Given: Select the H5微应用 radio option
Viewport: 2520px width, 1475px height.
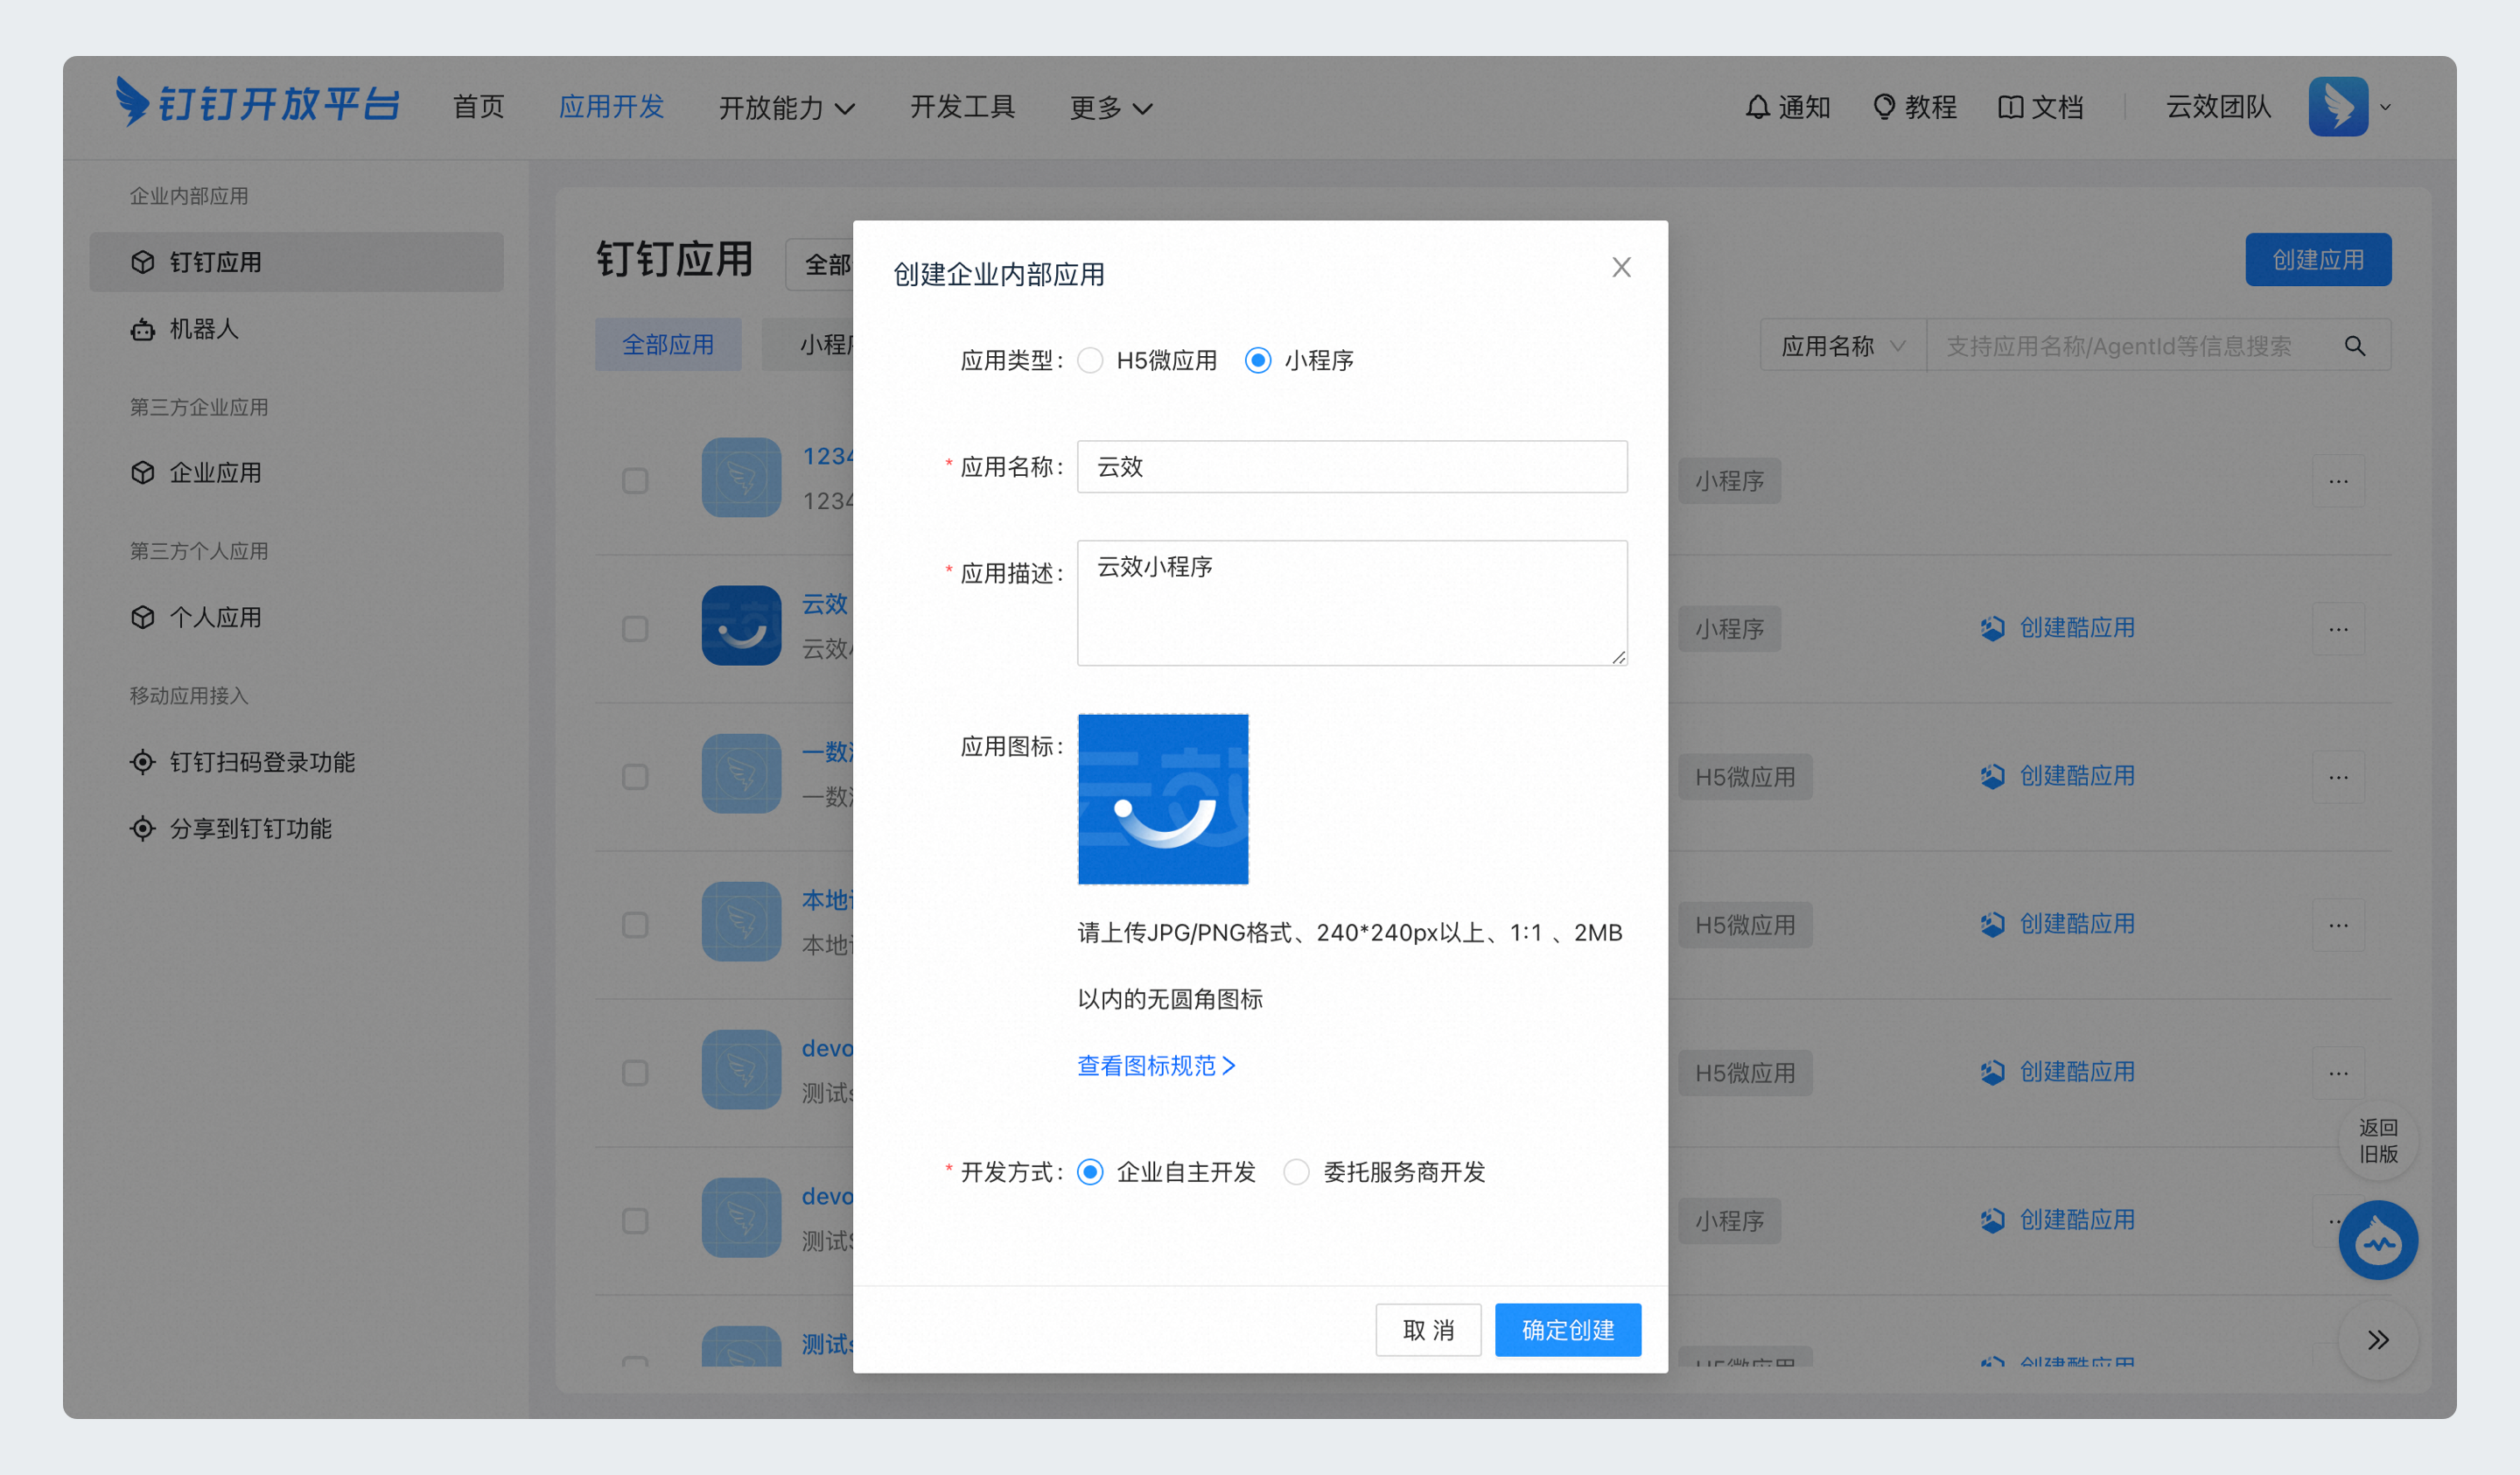Looking at the screenshot, I should click(x=1090, y=360).
